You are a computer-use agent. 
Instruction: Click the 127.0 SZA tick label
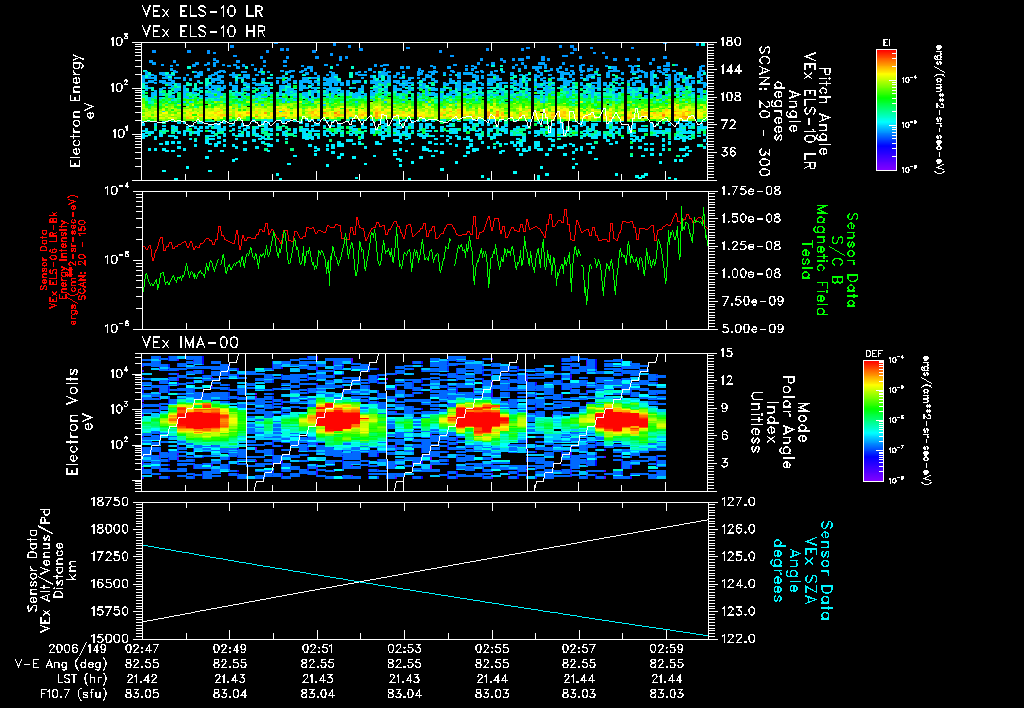coord(737,502)
